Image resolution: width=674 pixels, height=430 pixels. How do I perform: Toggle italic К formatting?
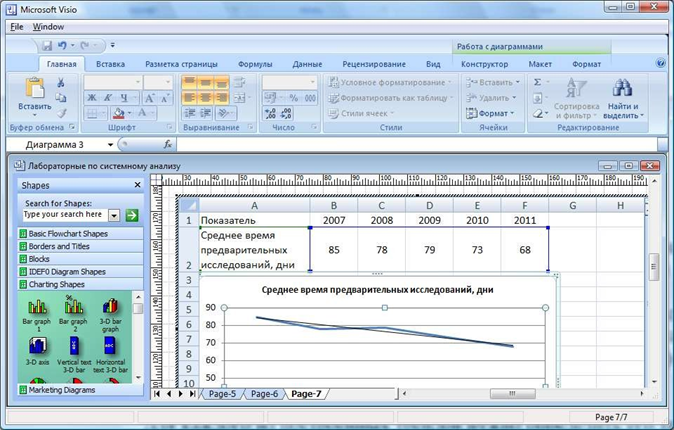pos(108,98)
